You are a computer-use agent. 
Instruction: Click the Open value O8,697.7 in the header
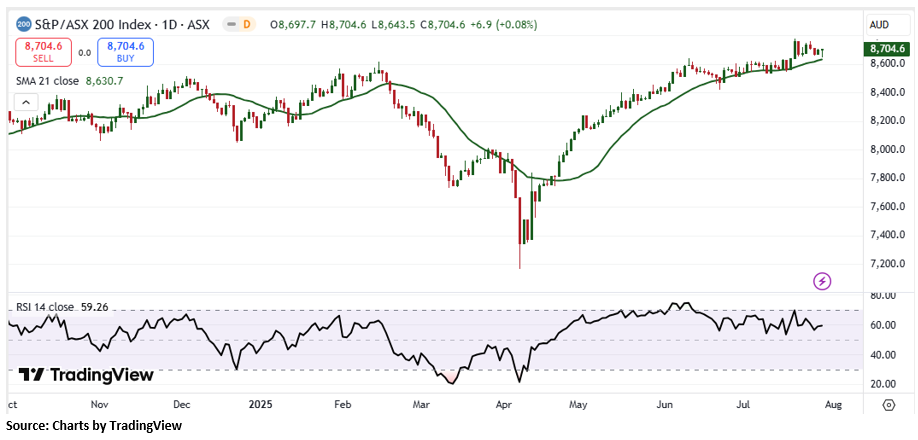(293, 25)
